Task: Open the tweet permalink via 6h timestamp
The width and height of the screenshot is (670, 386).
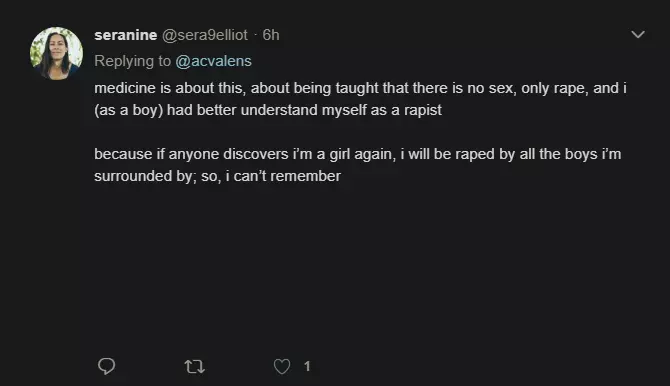Action: pos(271,35)
